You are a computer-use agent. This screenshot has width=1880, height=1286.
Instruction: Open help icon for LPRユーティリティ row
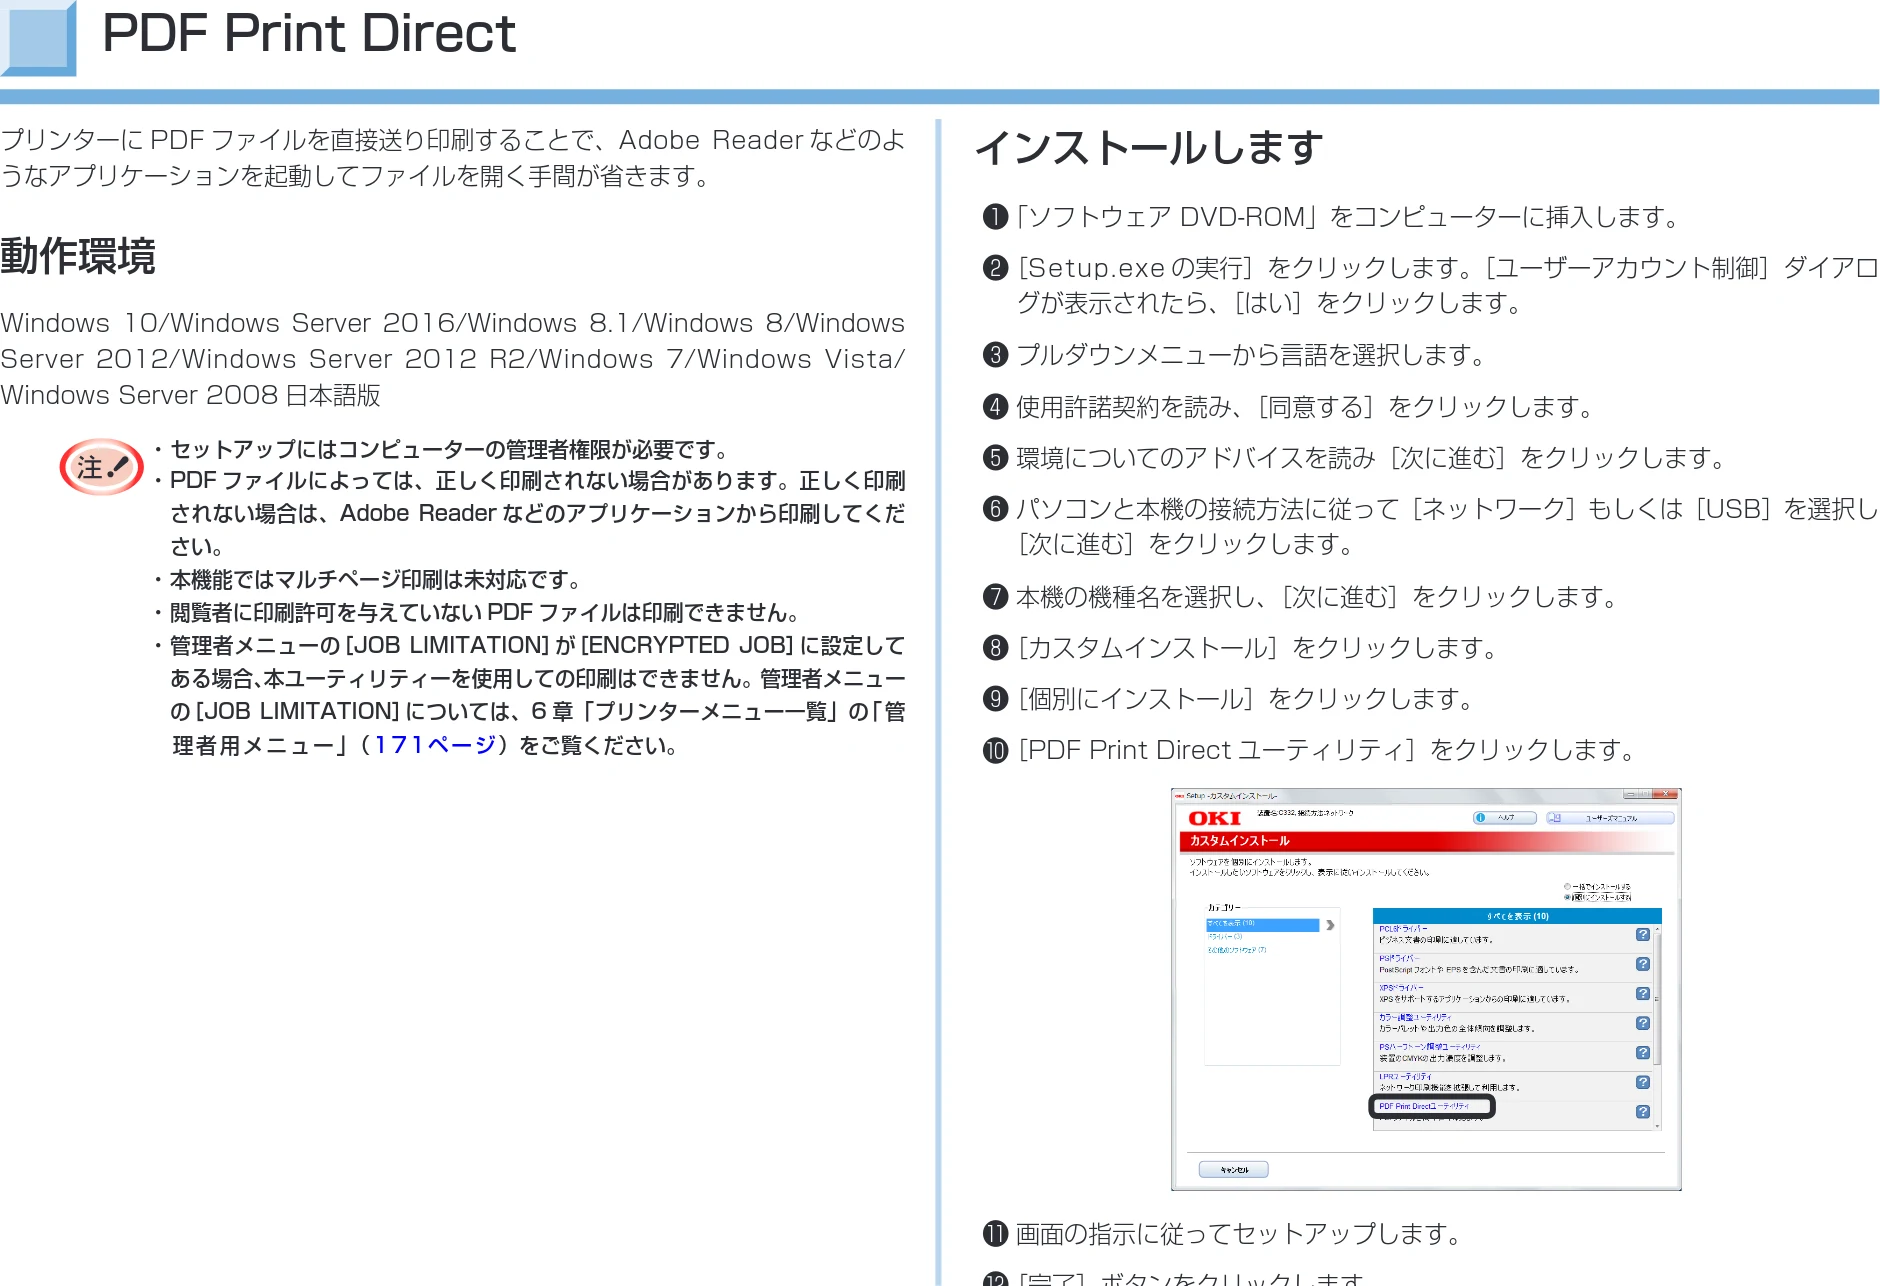click(x=1643, y=1082)
